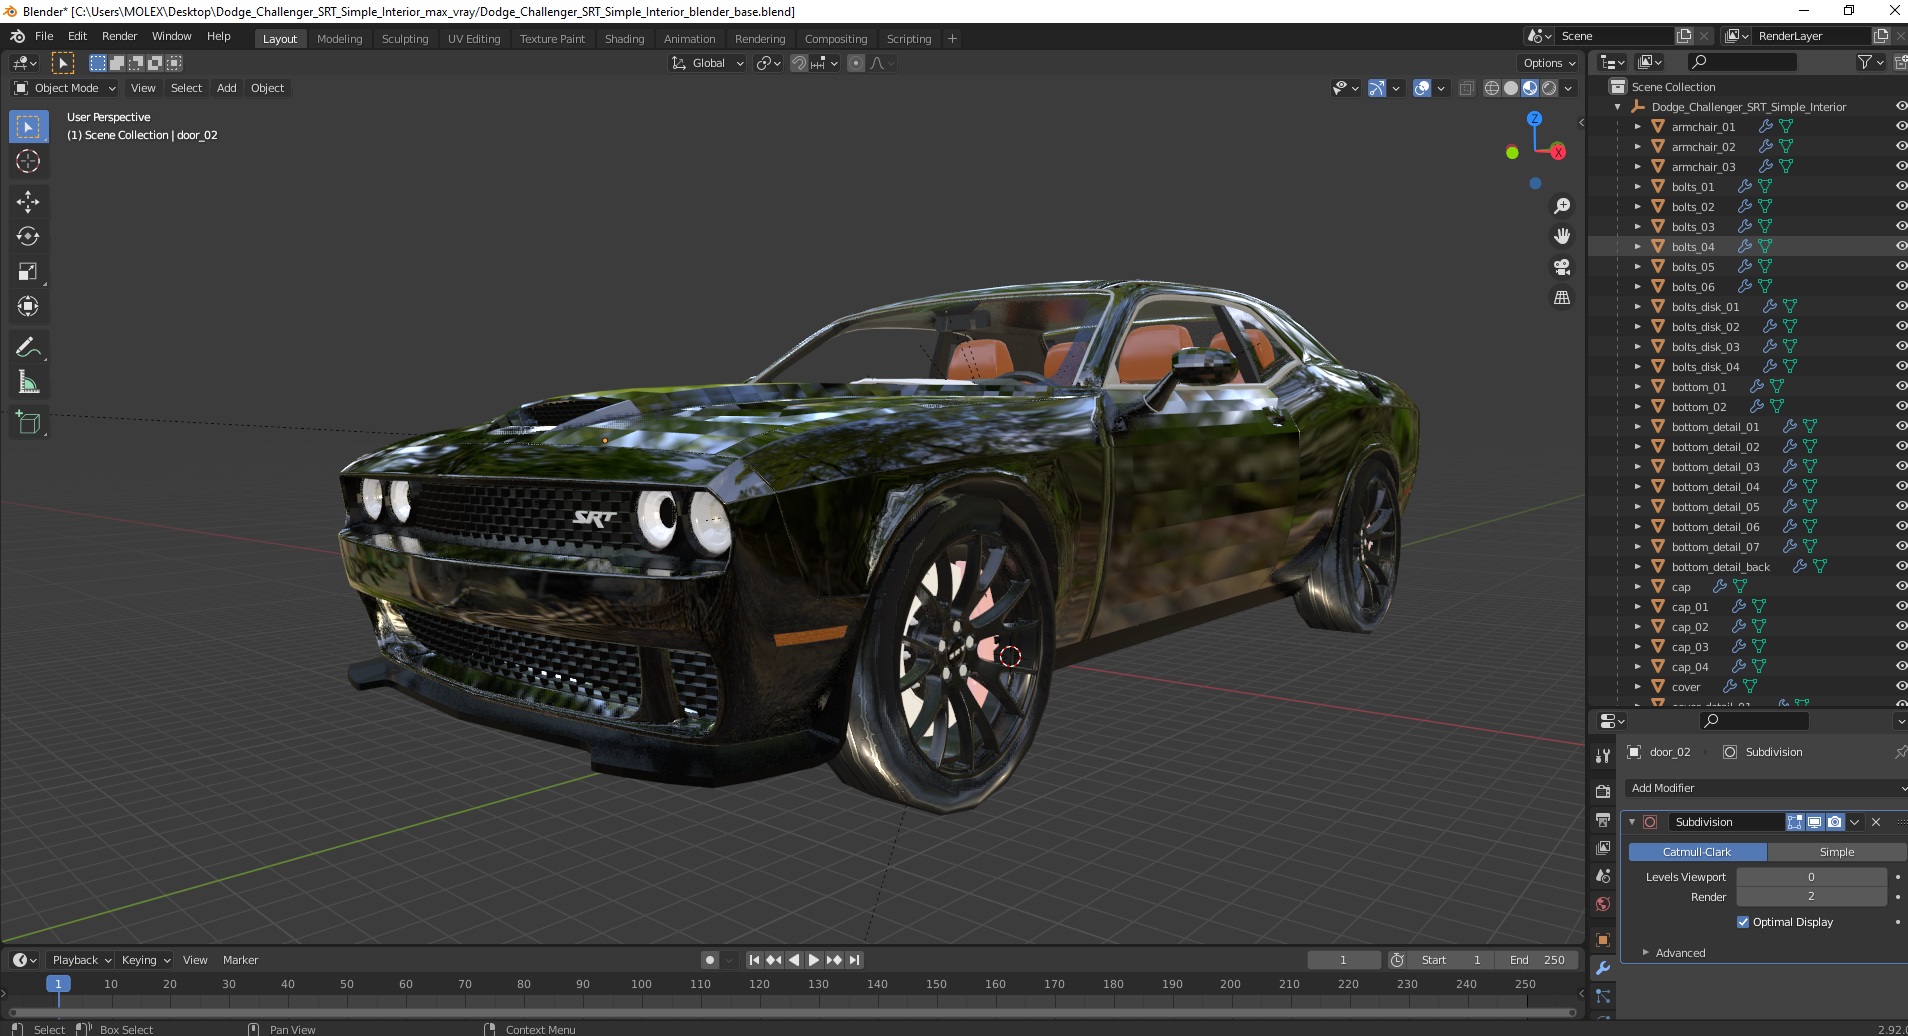
Task: Switch perspective/orthographic projection grid icon
Action: pos(1562,298)
